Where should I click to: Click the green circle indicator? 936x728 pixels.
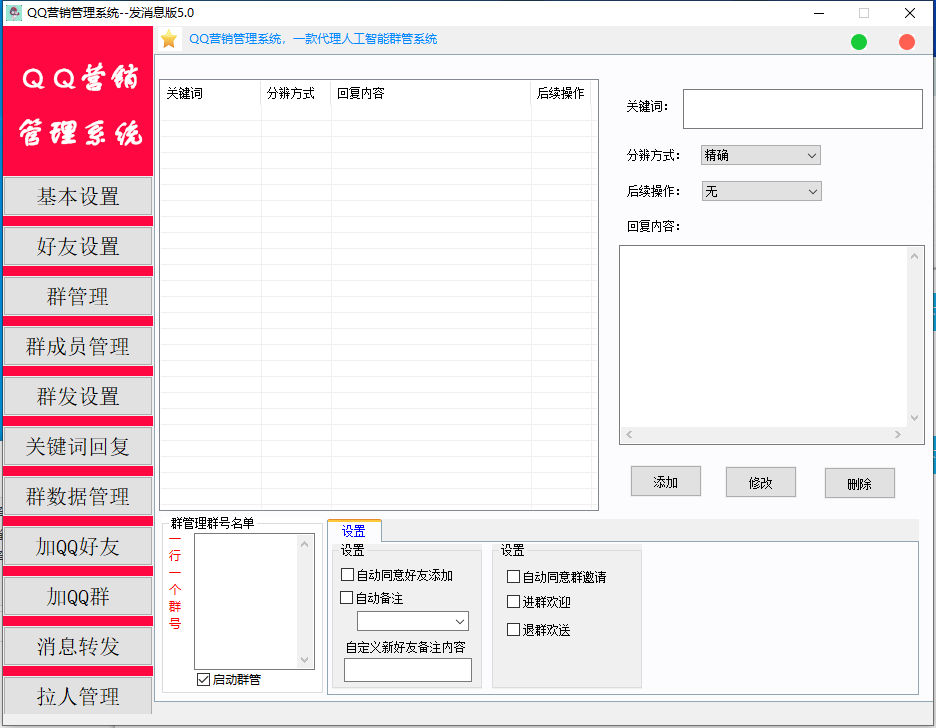tap(858, 42)
